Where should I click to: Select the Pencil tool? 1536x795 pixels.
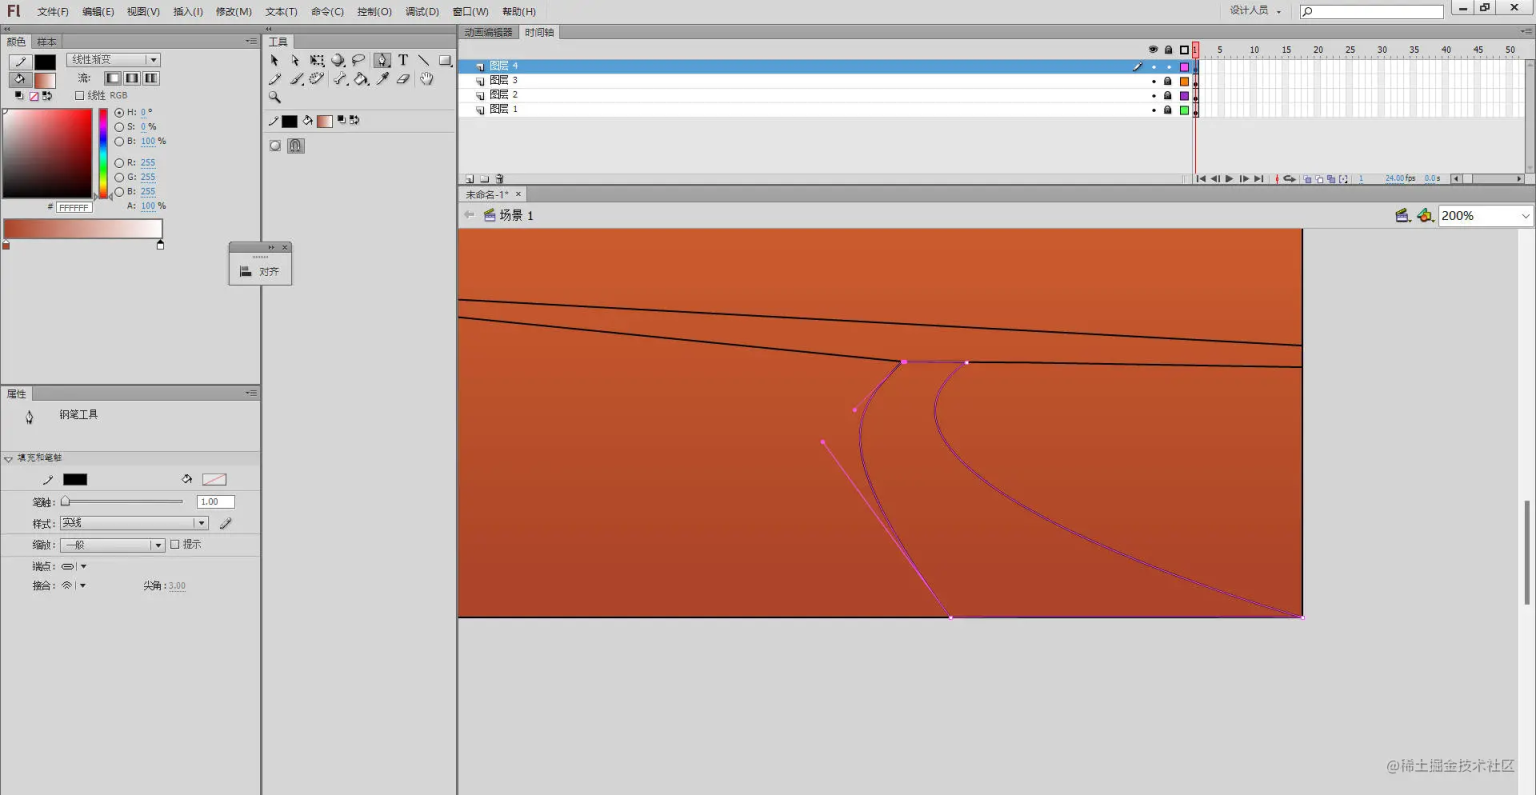tap(274, 79)
